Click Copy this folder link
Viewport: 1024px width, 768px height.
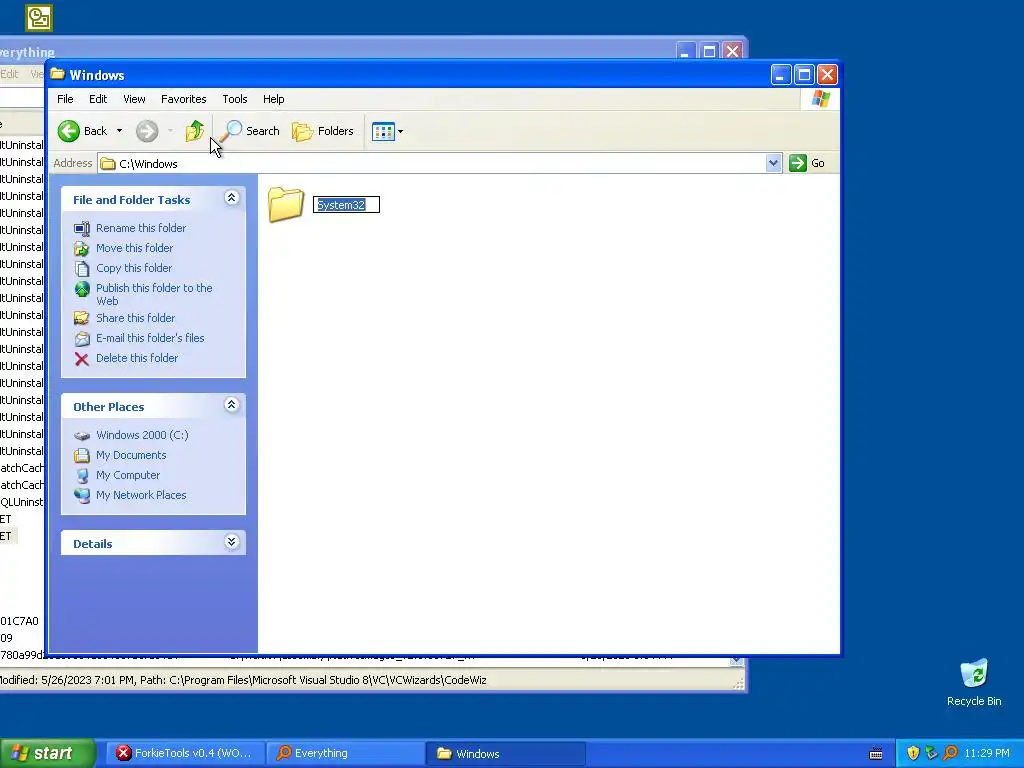point(134,268)
